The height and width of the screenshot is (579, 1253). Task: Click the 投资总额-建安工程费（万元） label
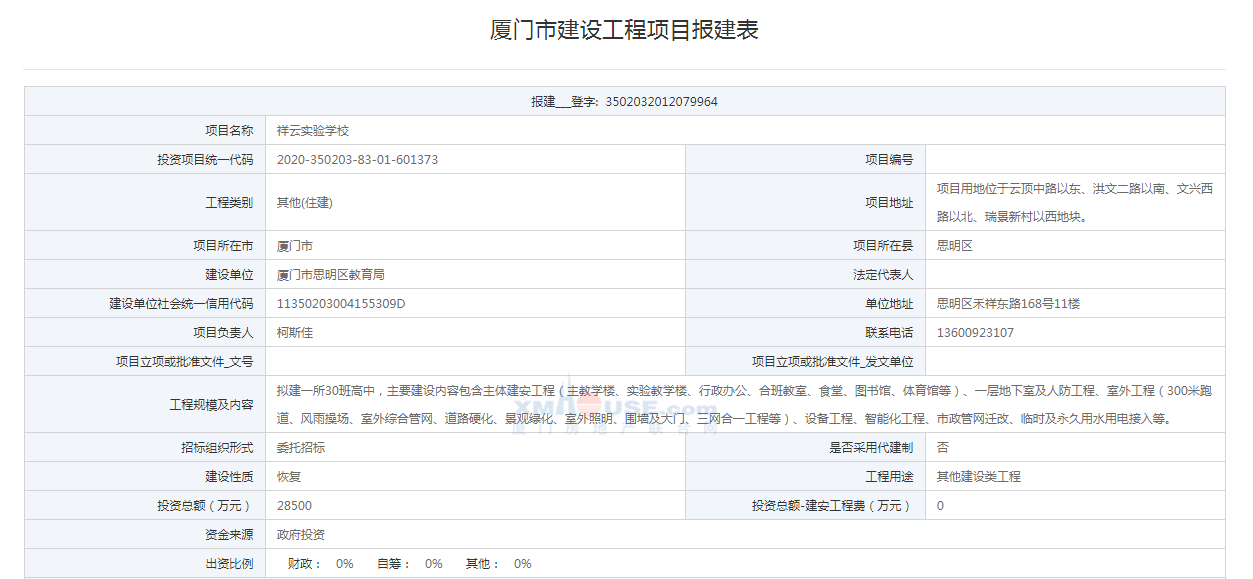point(833,506)
